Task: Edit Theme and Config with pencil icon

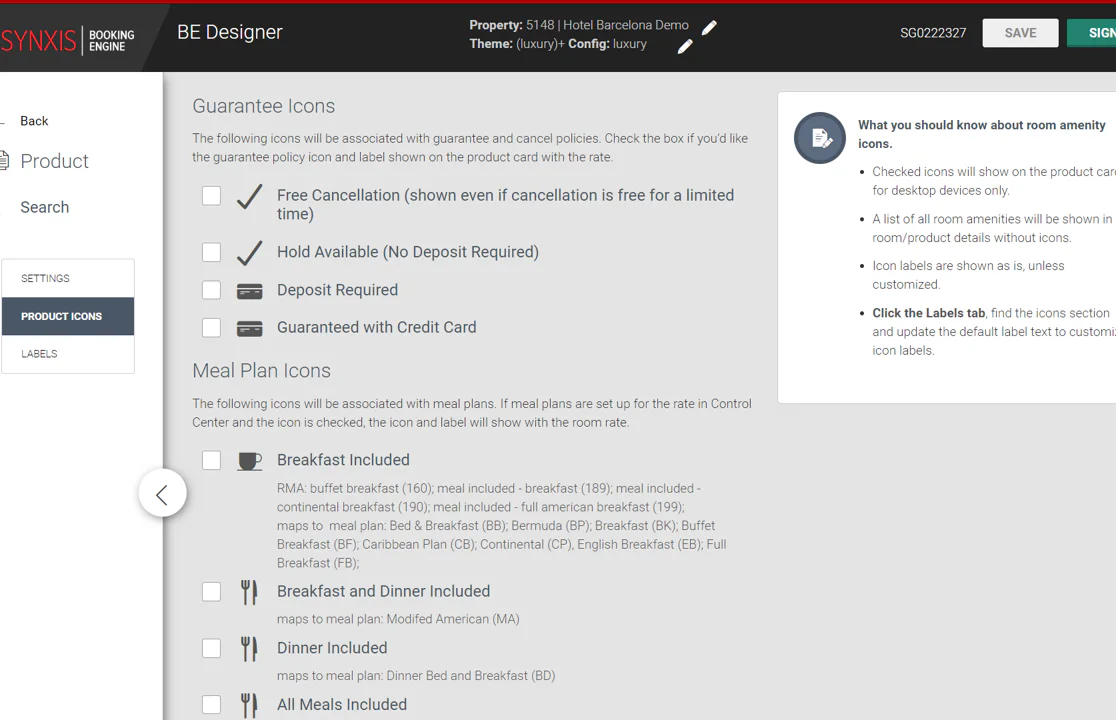Action: 685,47
